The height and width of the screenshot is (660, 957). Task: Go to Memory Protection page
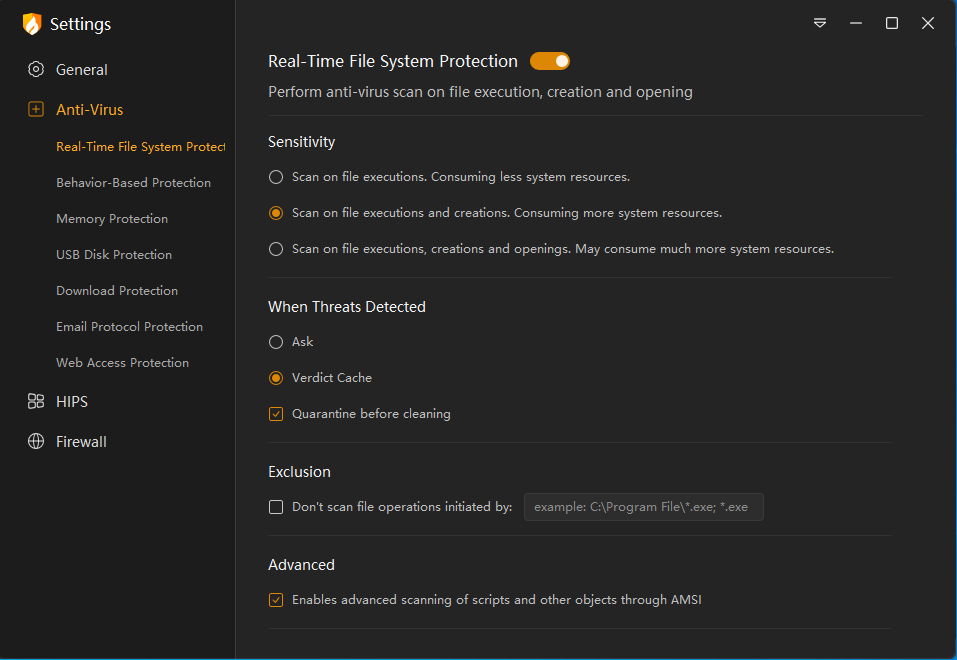[112, 219]
